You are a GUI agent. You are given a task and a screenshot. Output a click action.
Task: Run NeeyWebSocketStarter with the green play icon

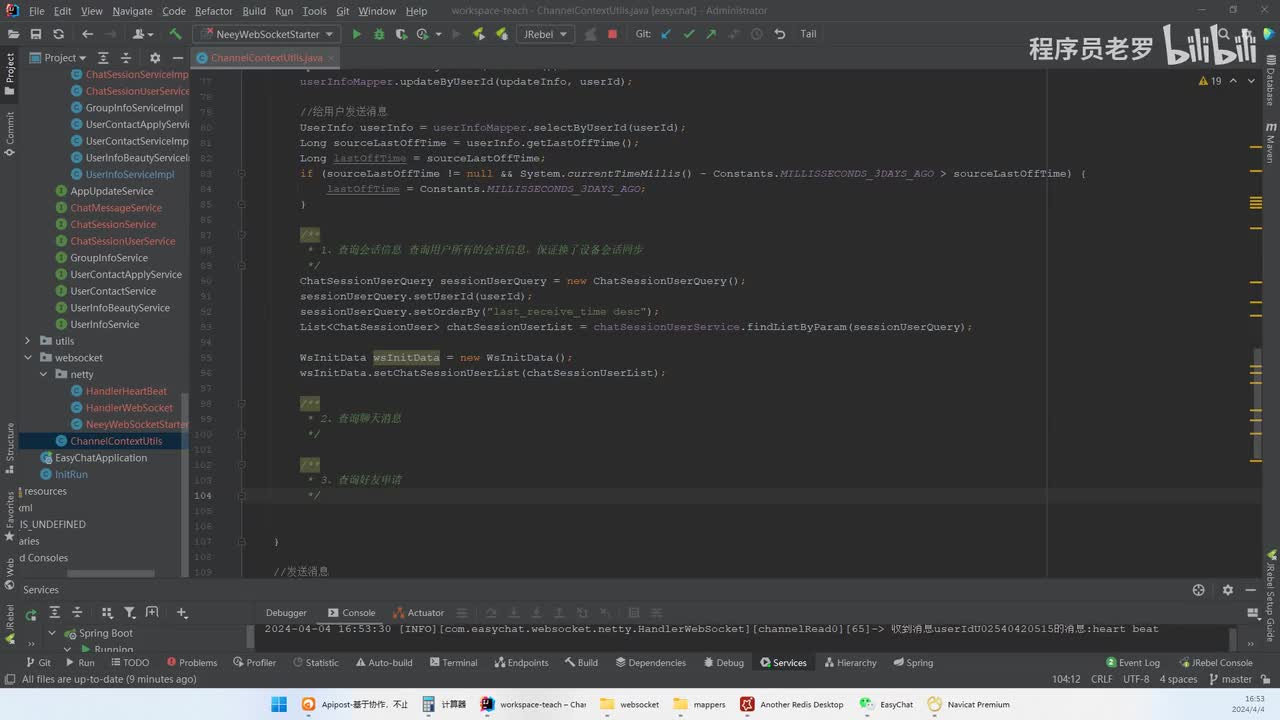357,34
